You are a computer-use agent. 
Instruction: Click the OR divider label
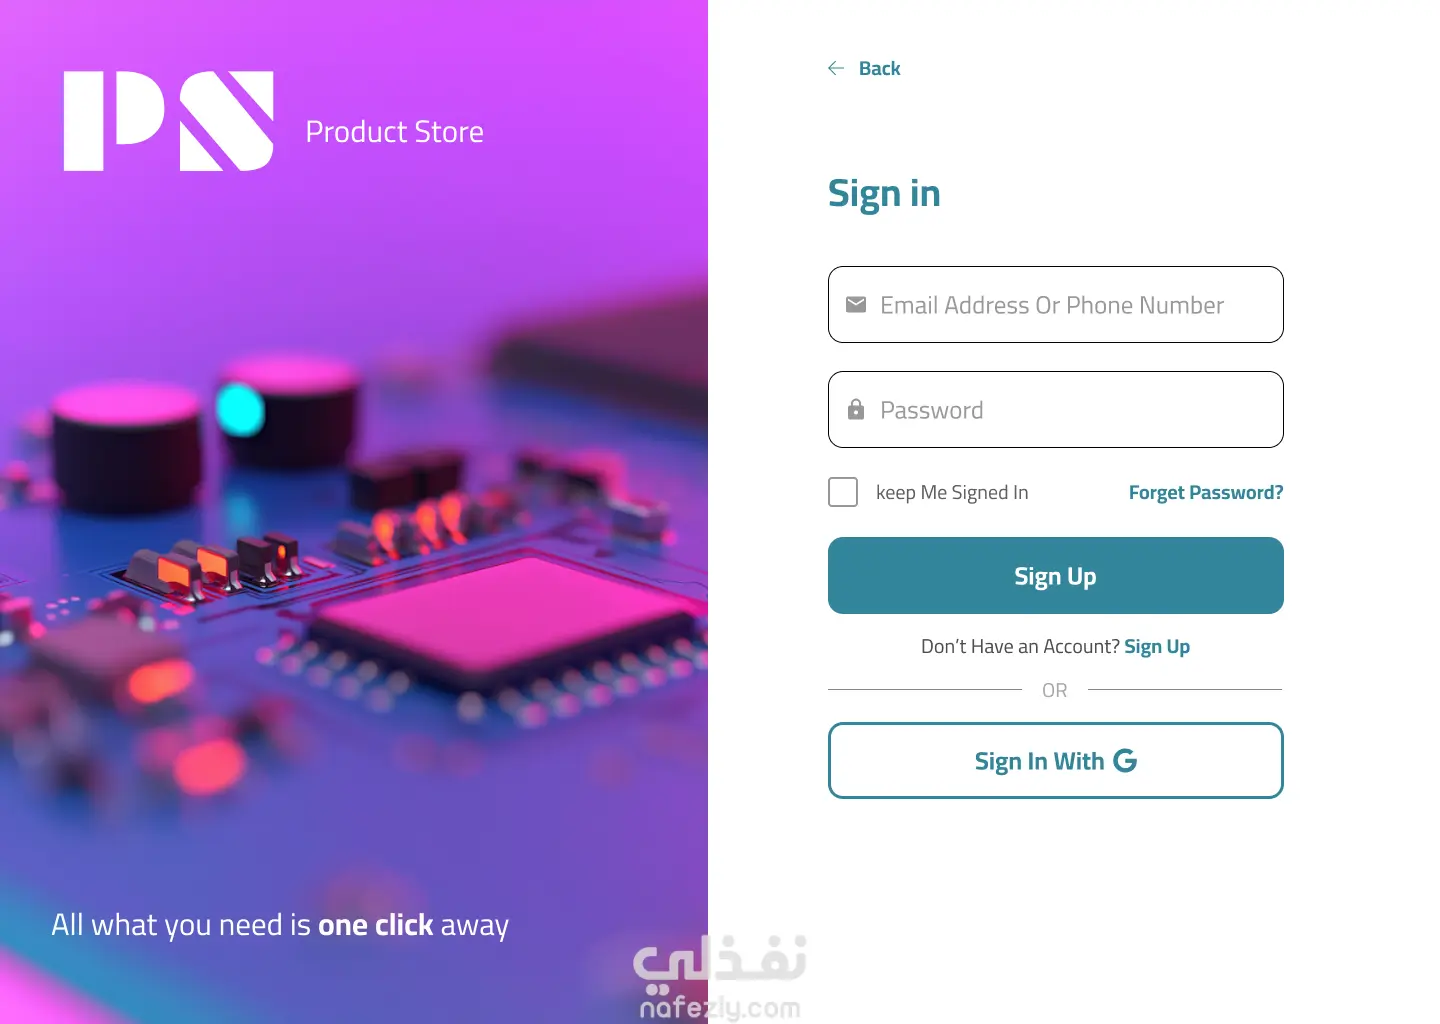point(1055,690)
